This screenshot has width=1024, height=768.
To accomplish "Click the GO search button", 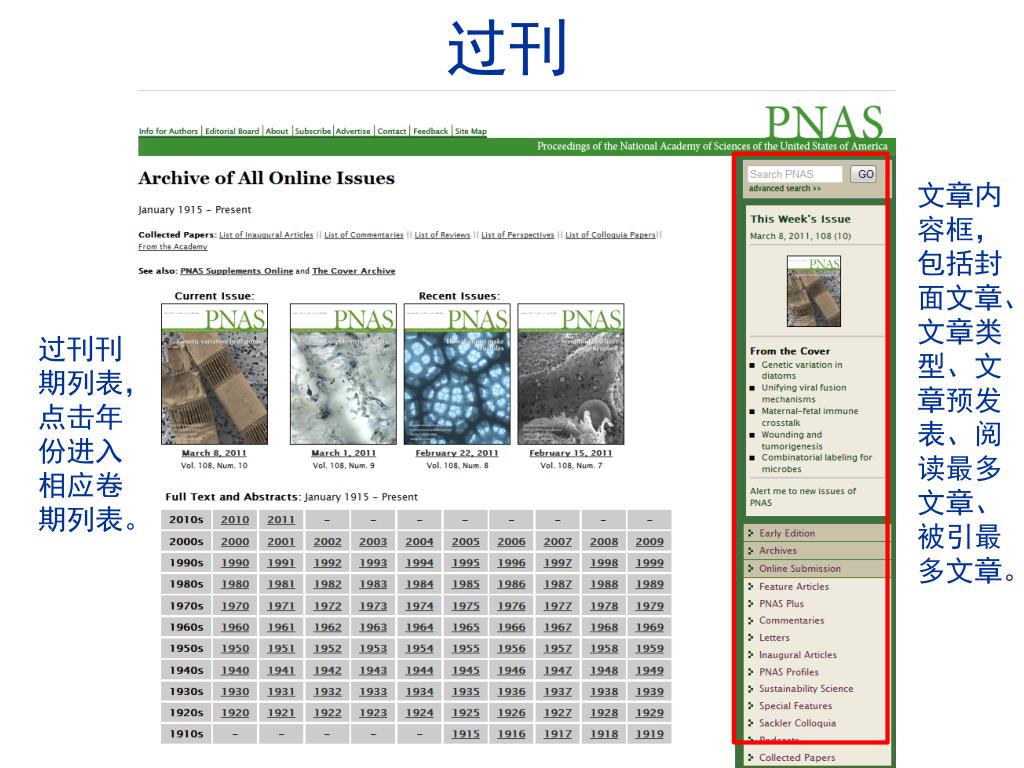I will point(865,174).
